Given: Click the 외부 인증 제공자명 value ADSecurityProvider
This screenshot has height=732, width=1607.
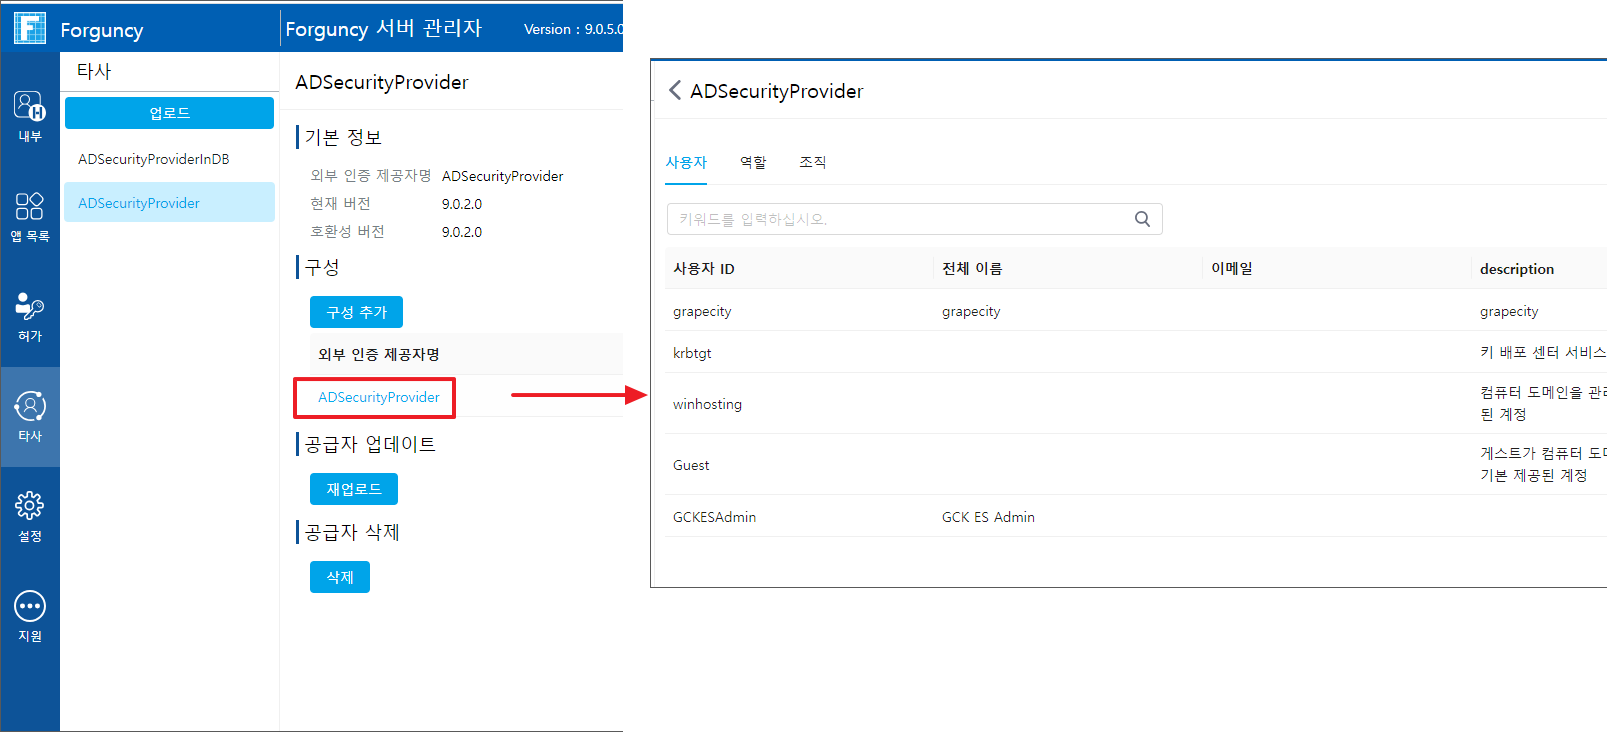Looking at the screenshot, I should coord(502,176).
